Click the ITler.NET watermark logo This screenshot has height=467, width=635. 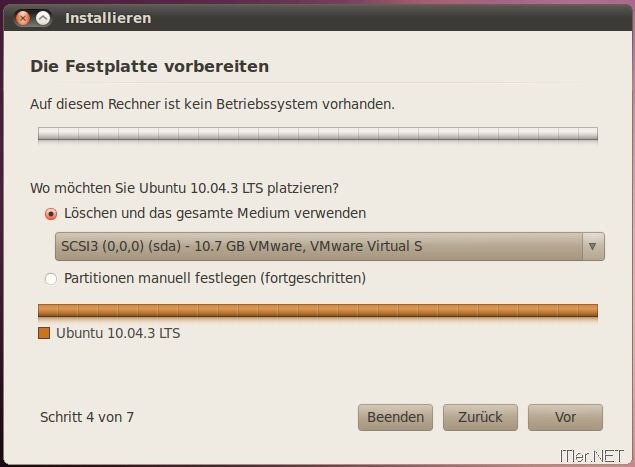(592, 456)
